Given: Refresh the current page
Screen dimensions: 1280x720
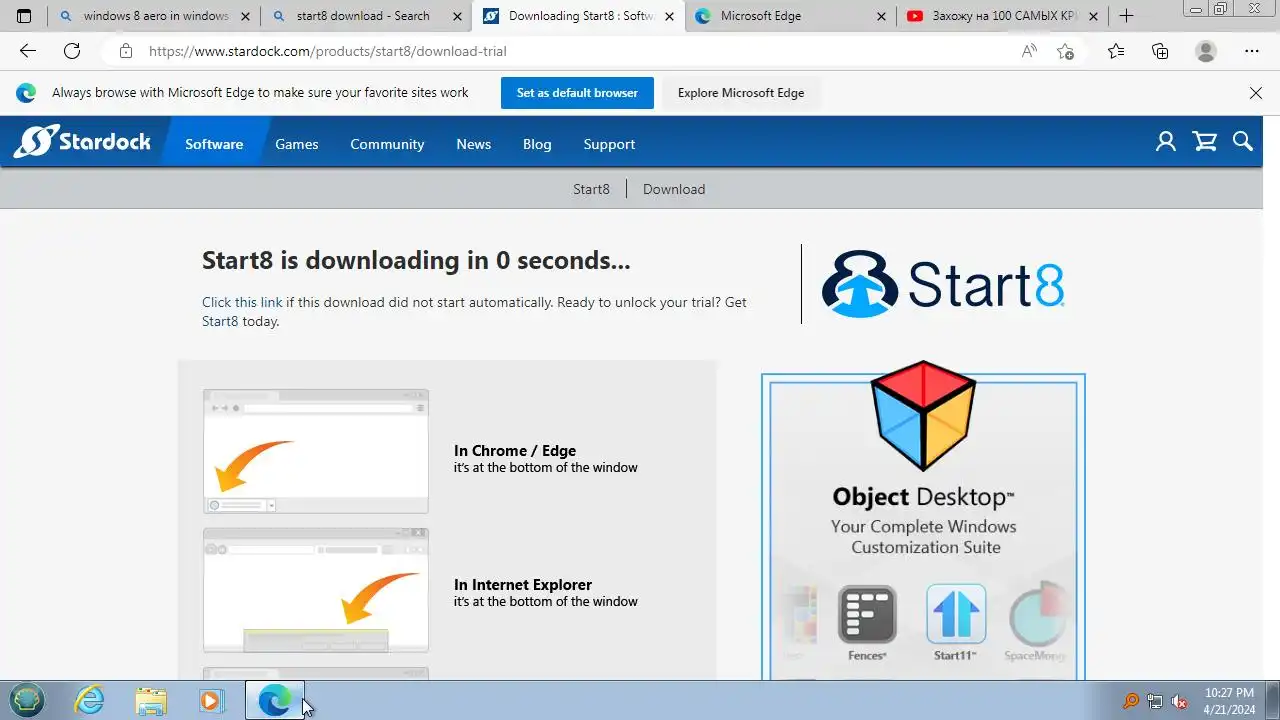Looking at the screenshot, I should click(x=72, y=51).
